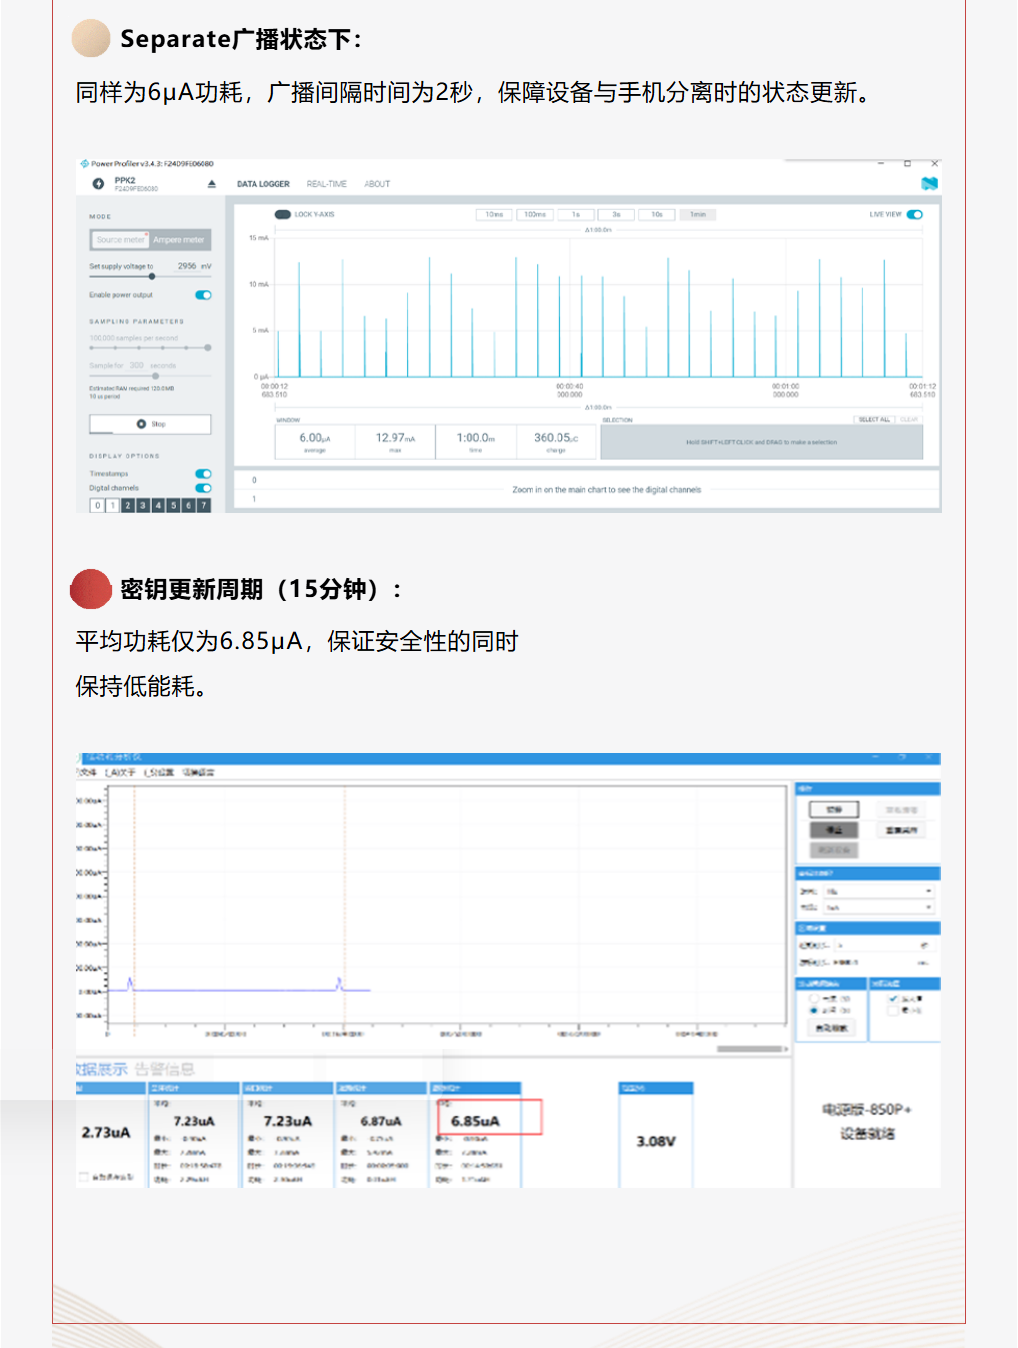Click the eject device icon next to PPK2
This screenshot has width=1018, height=1348.
pos(211,184)
